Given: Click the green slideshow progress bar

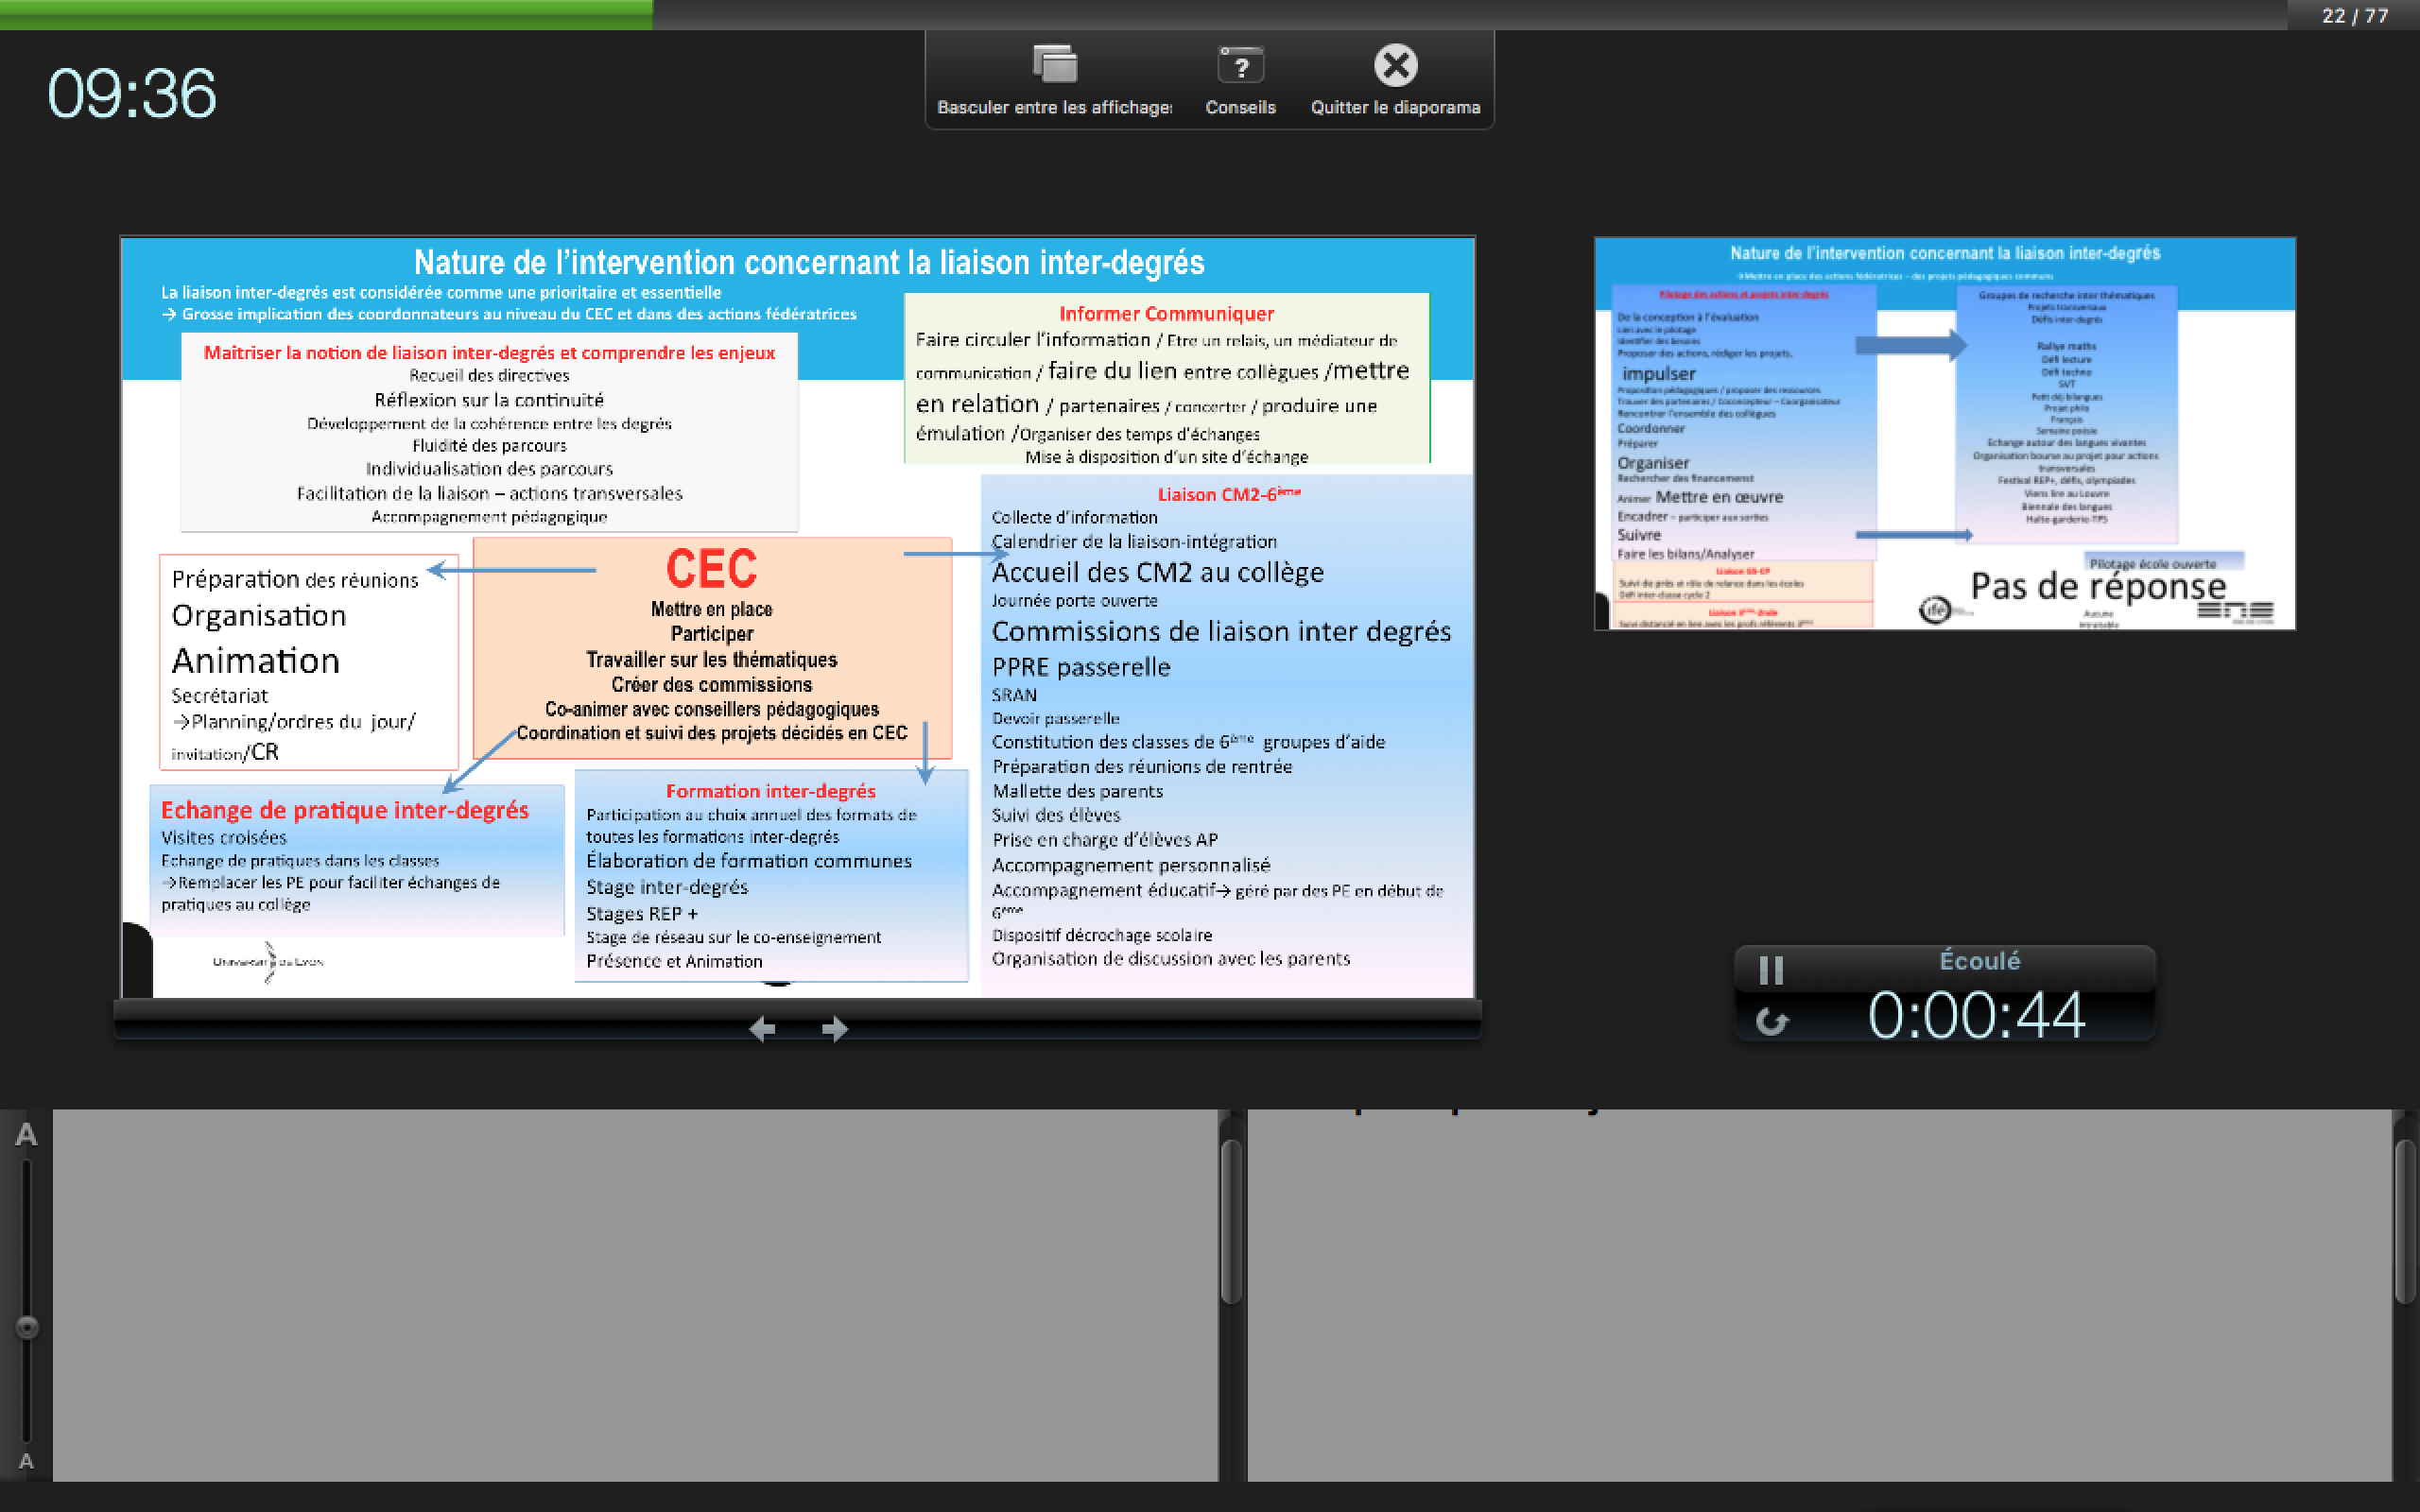Looking at the screenshot, I should [326, 14].
